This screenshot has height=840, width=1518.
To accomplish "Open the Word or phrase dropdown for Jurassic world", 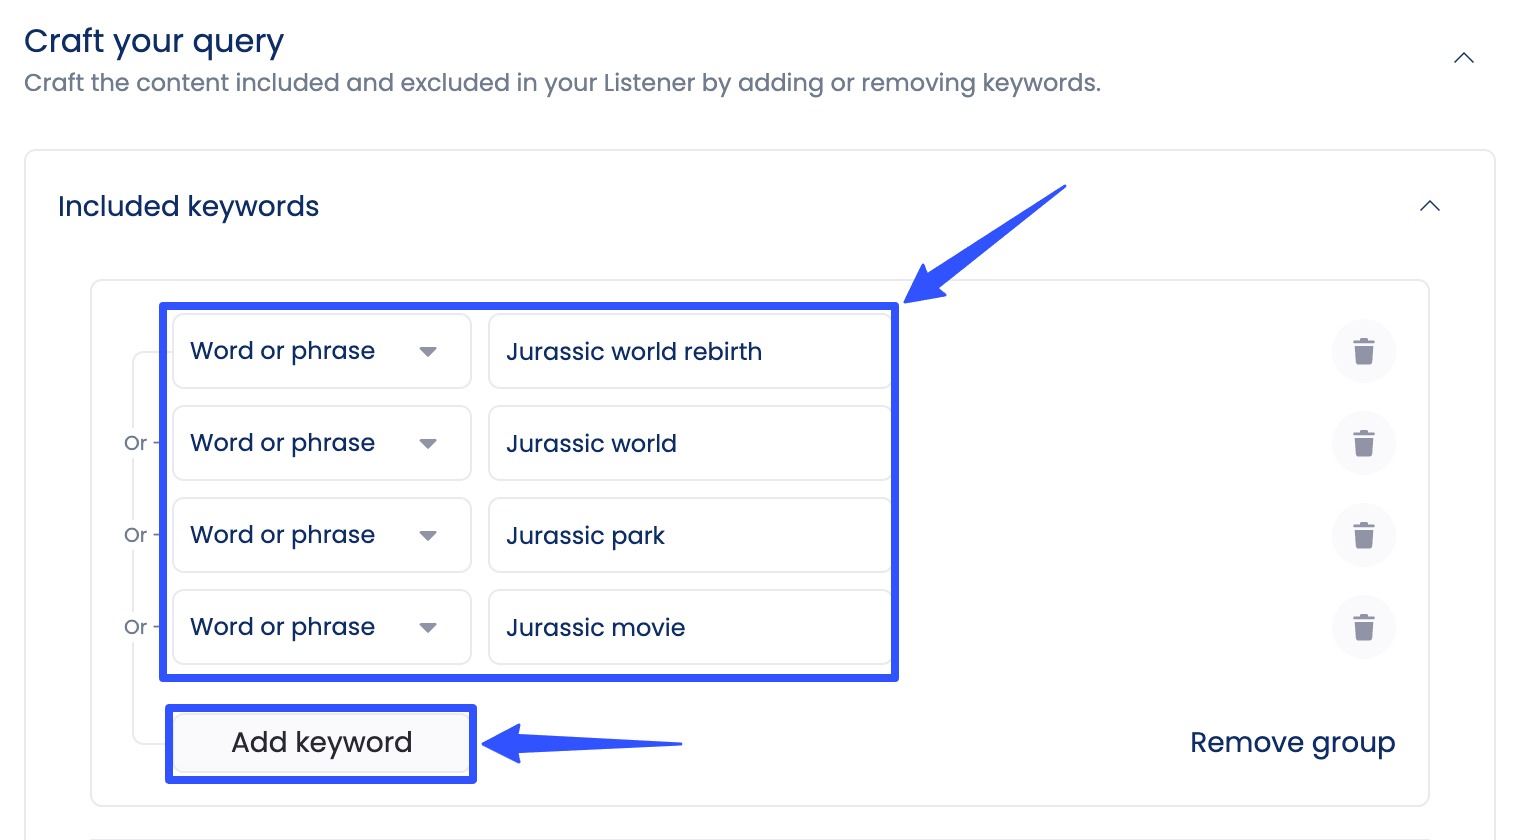I will click(x=320, y=443).
